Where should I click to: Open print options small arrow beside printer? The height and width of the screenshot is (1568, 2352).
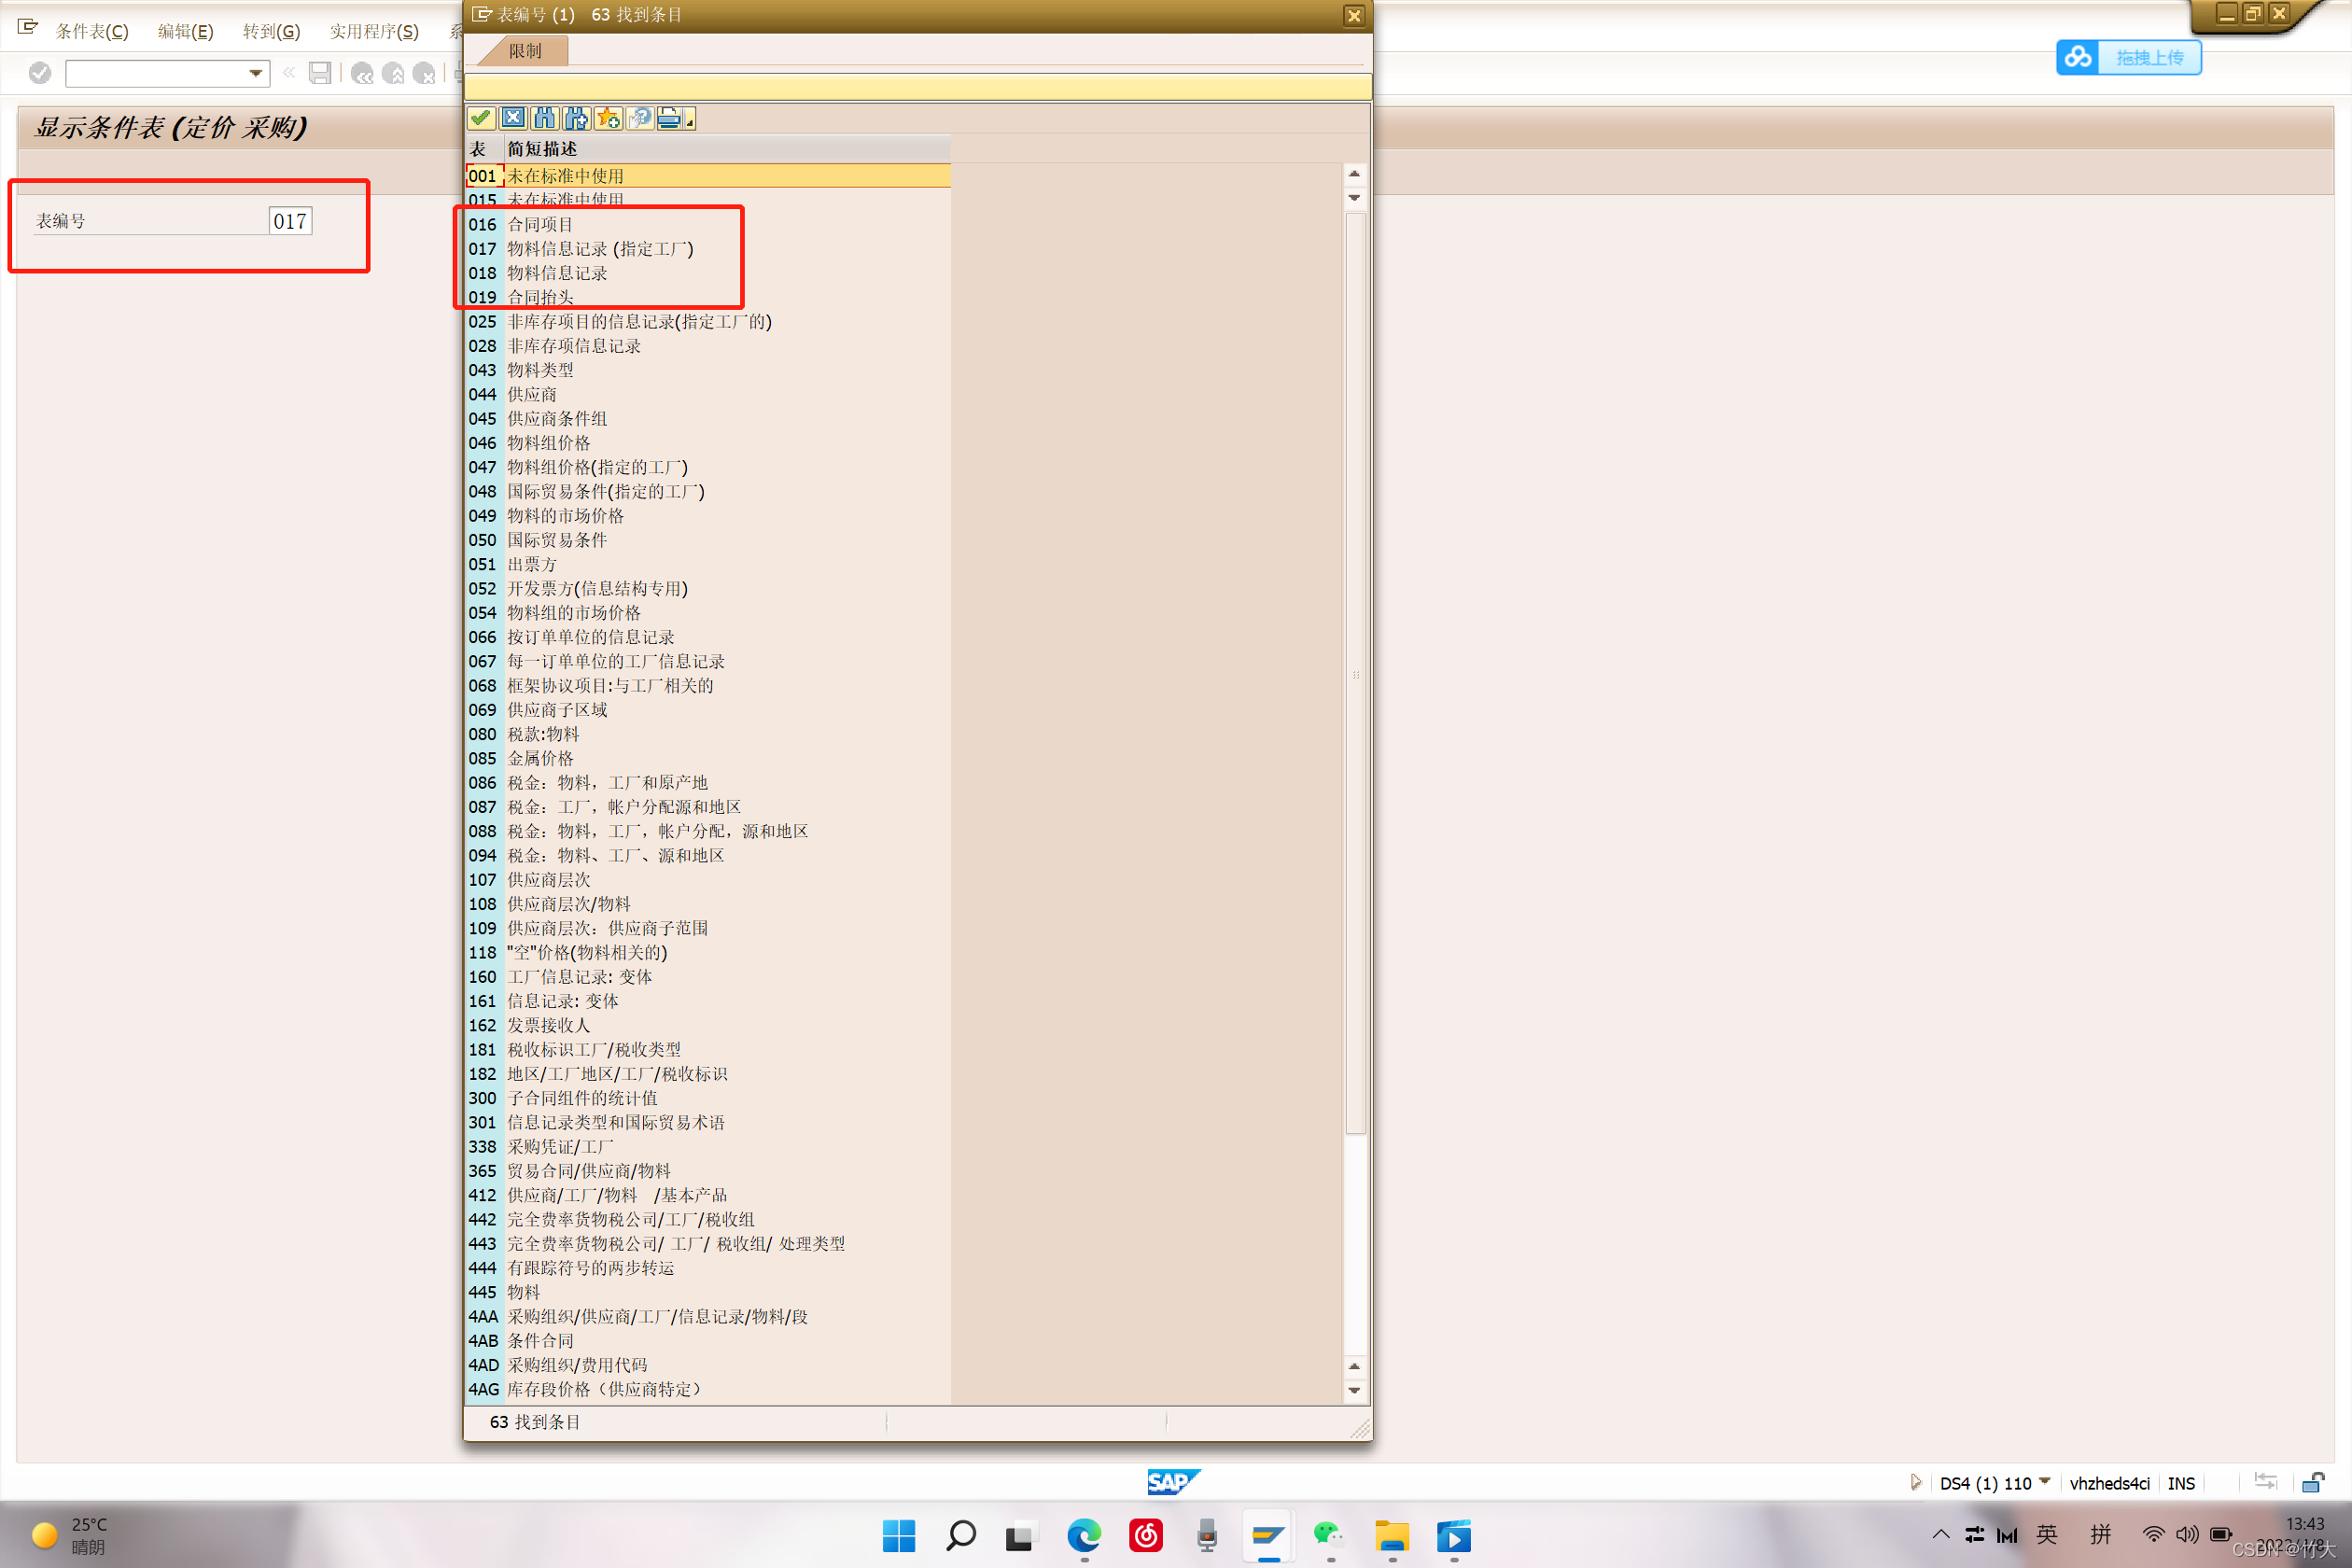coord(690,122)
